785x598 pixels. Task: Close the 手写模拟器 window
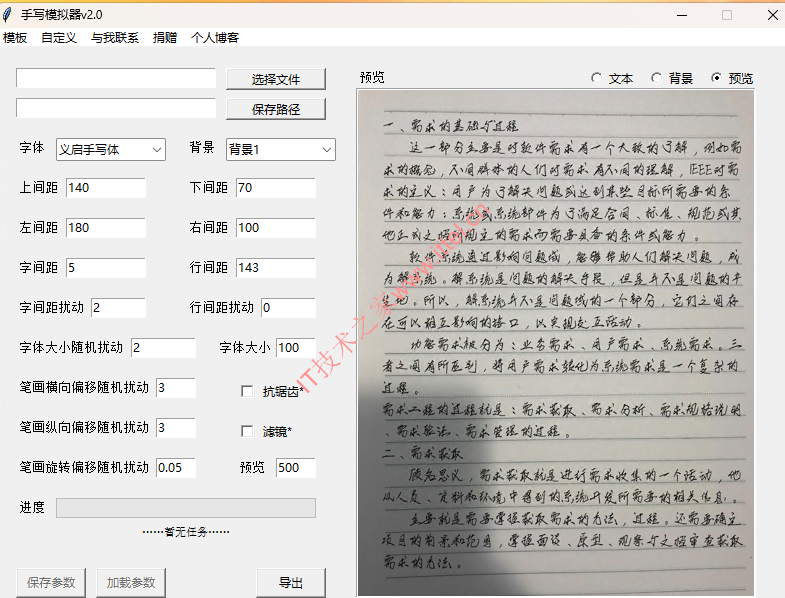(772, 15)
